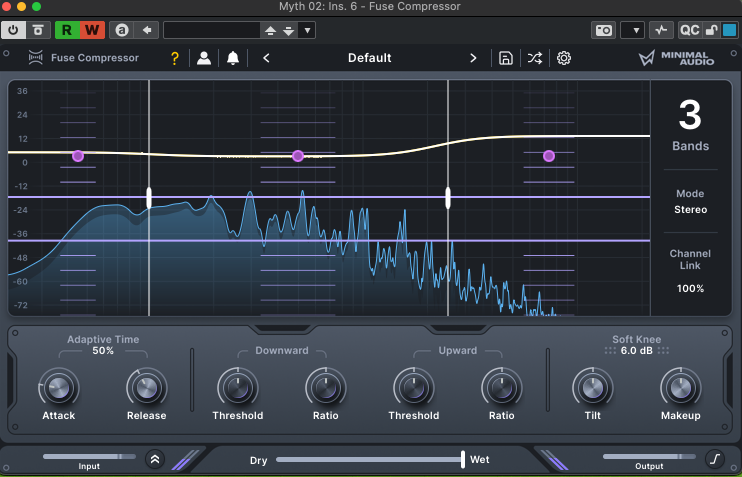
Task: Open the user account icon
Action: (x=204, y=58)
